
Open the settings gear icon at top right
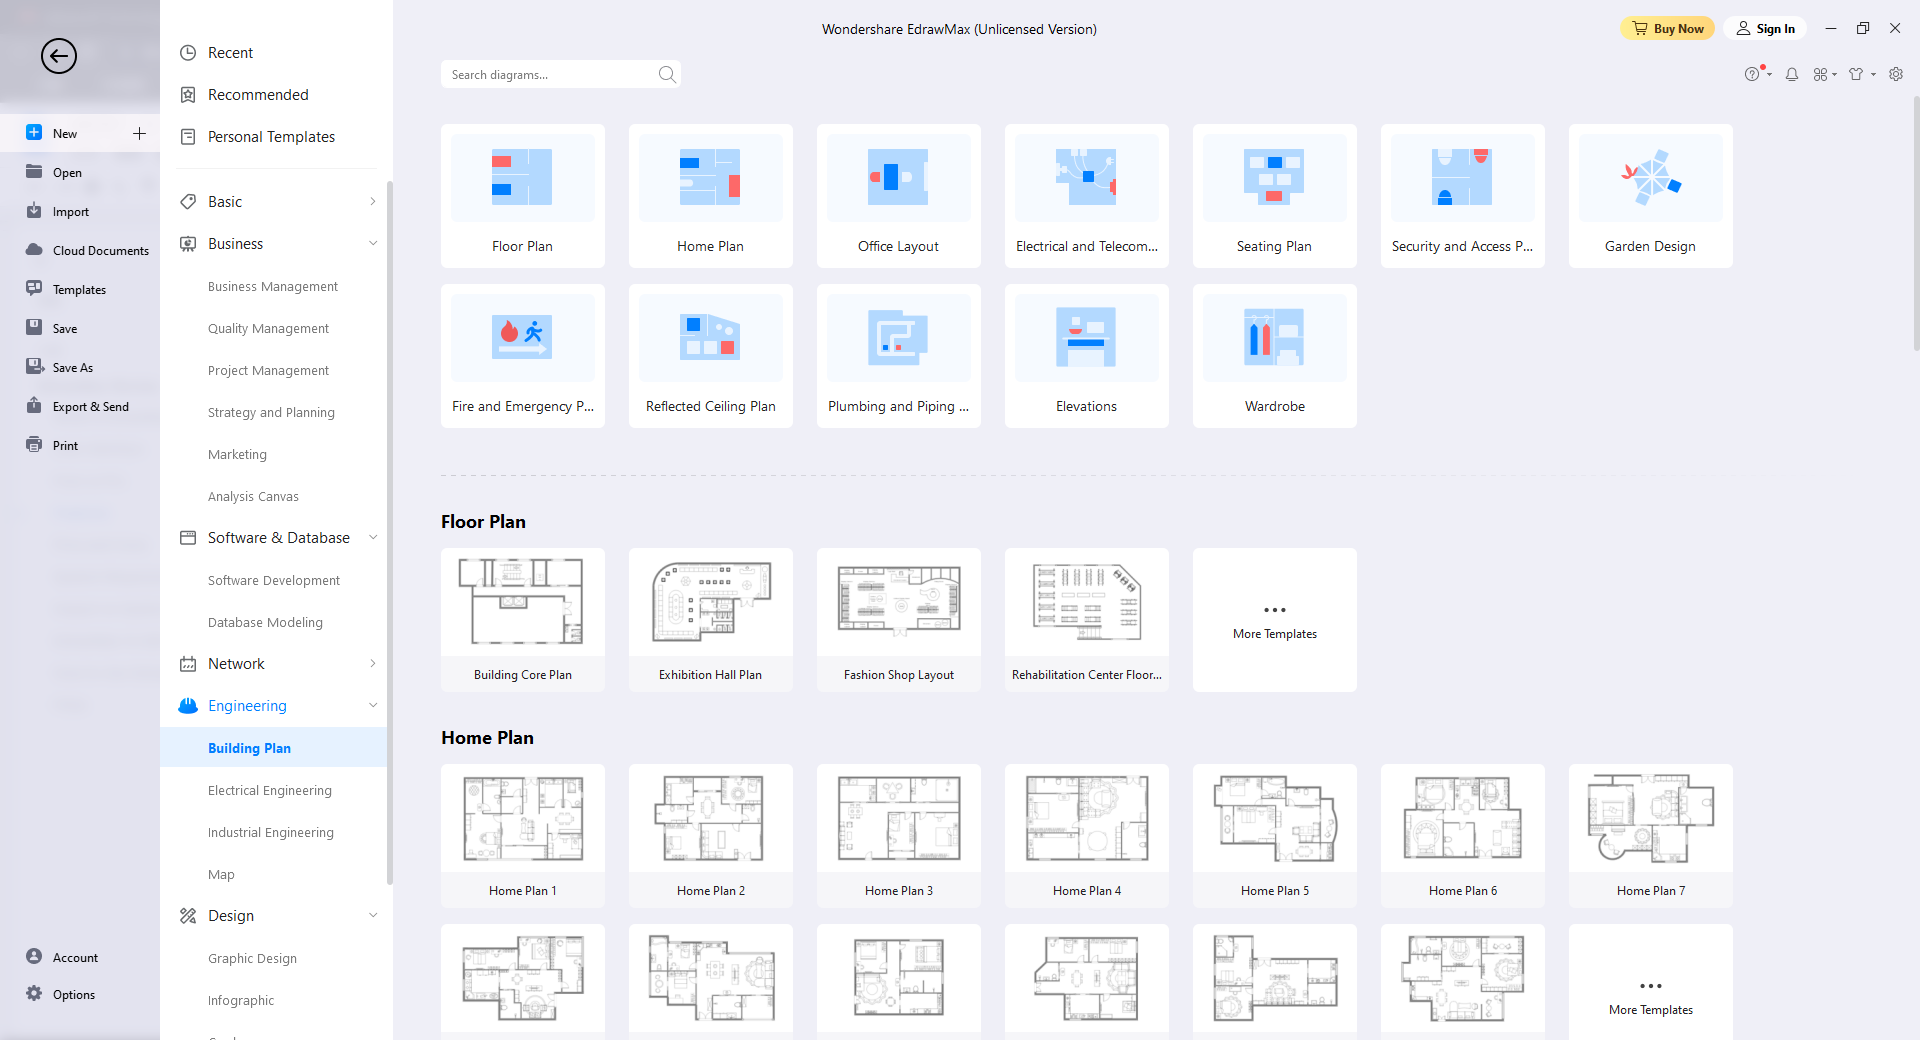1896,74
